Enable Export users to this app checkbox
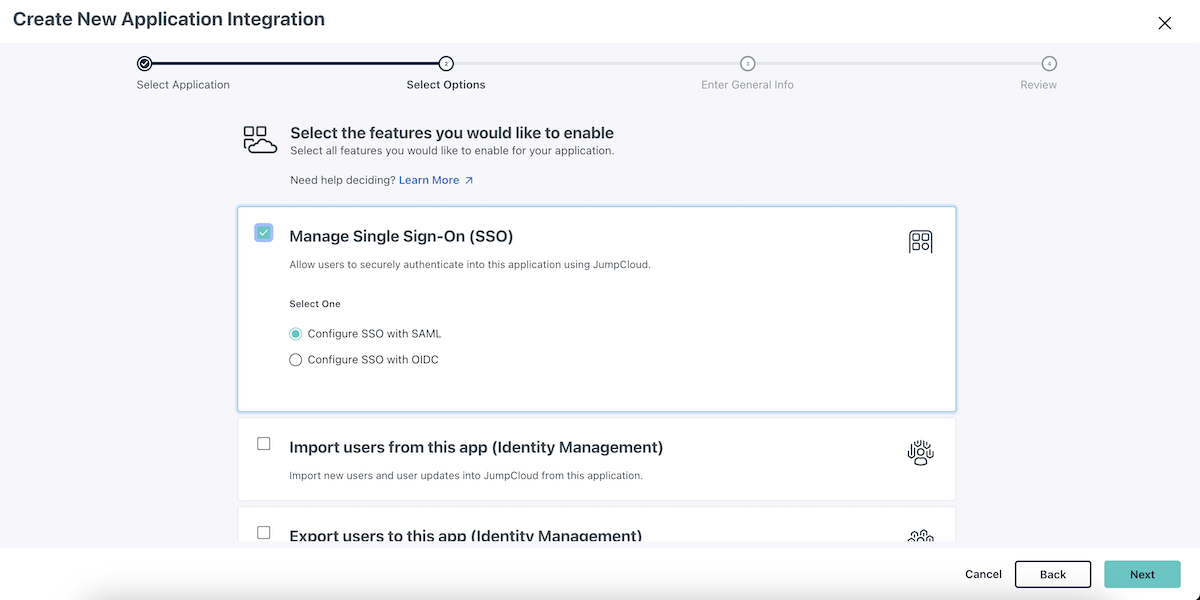 click(264, 533)
